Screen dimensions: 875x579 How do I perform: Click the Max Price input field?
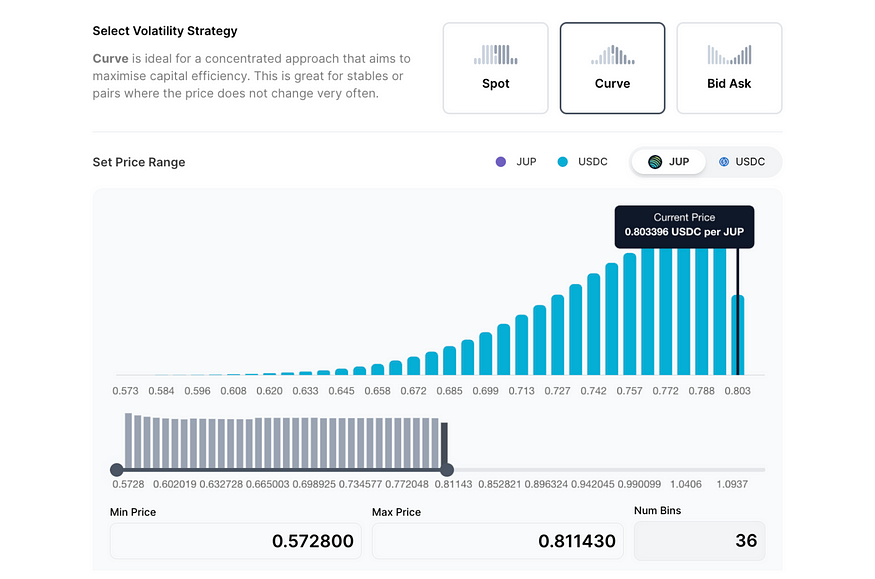pos(498,541)
